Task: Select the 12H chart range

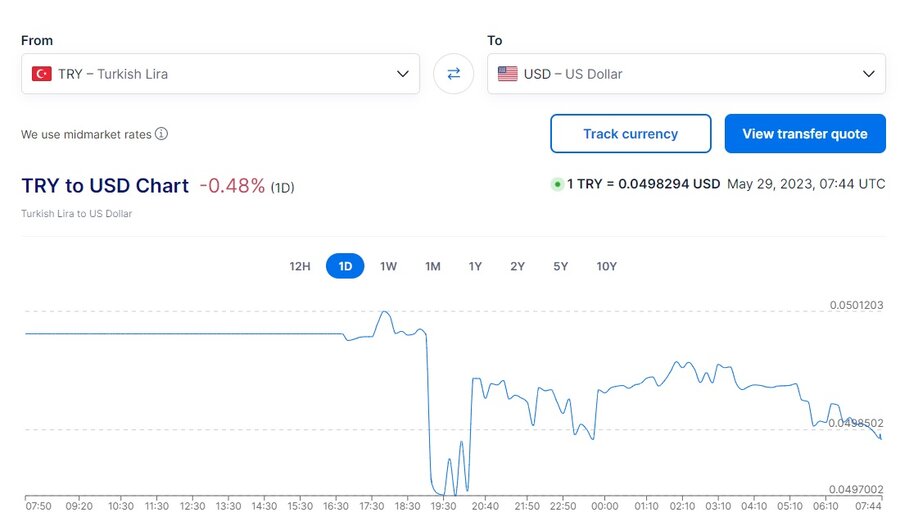Action: coord(300,266)
